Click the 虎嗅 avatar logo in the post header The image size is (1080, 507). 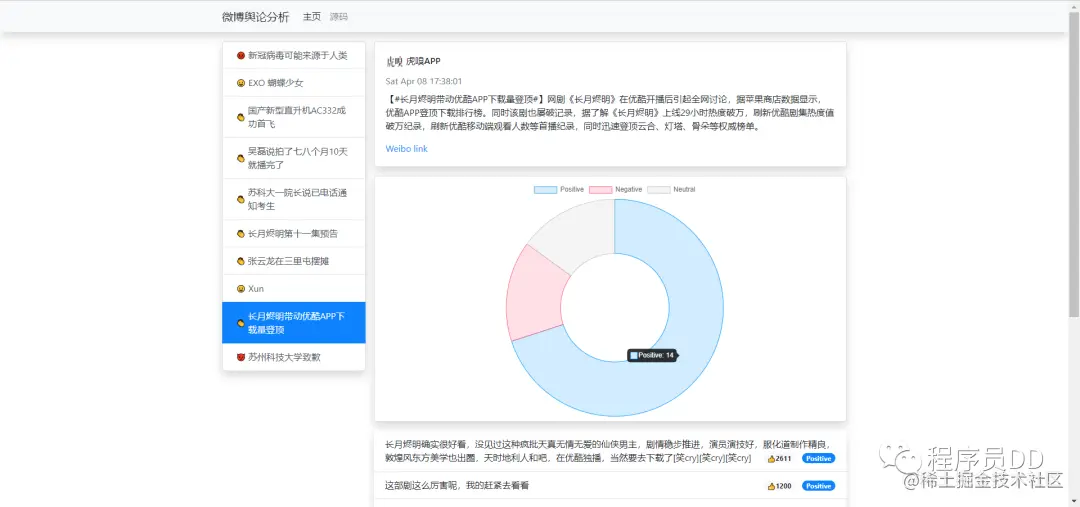[x=394, y=61]
